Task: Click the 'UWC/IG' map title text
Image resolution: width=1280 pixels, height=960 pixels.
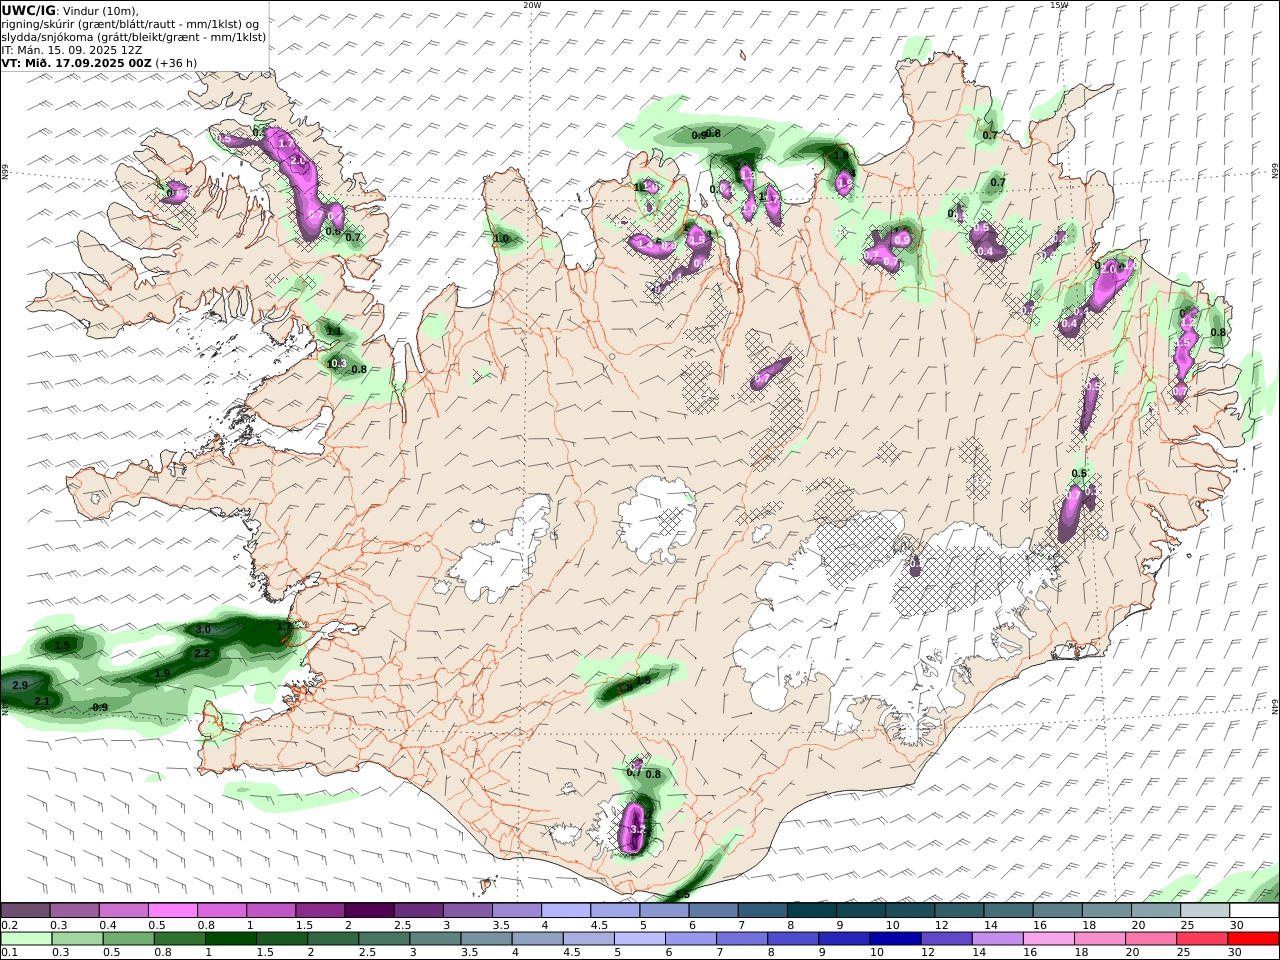Action: [x=29, y=11]
